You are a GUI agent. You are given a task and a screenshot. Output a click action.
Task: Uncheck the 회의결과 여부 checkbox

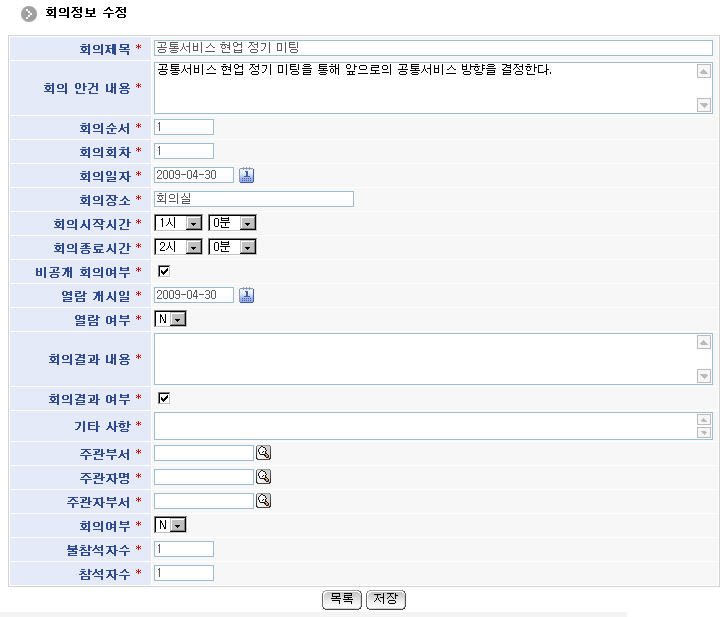[164, 398]
